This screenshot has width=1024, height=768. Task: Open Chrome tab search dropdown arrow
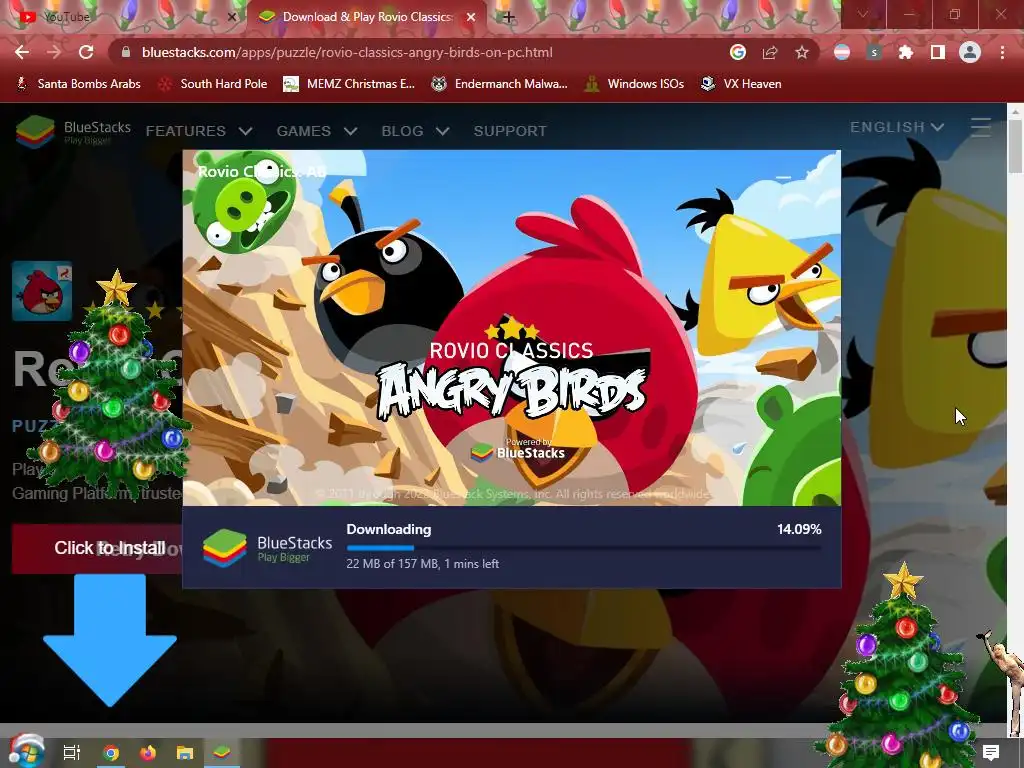pos(863,14)
